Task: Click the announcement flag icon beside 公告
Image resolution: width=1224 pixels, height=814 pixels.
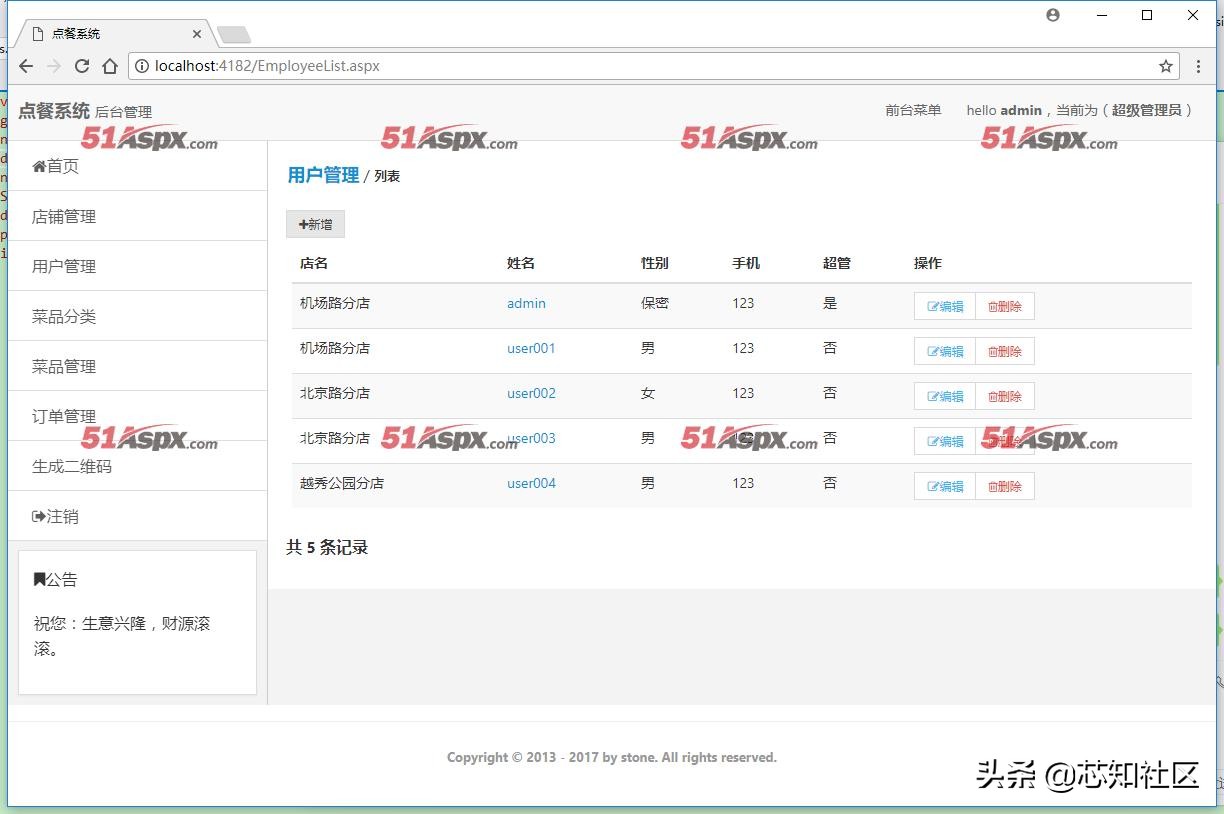Action: (41, 579)
